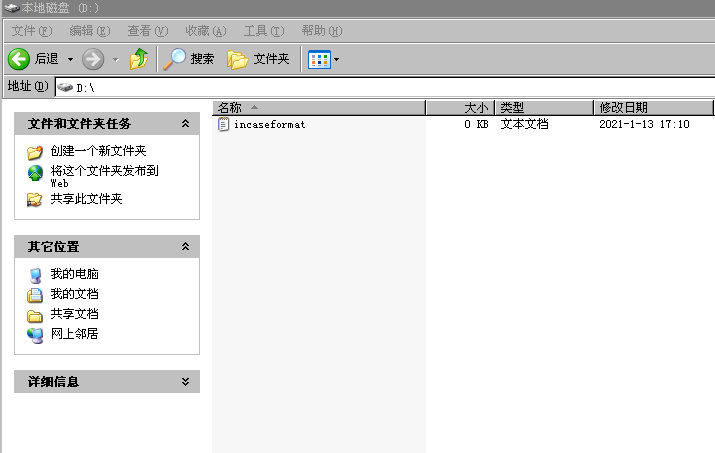
Task: Open the Views dropdown arrow
Action: coord(336,60)
